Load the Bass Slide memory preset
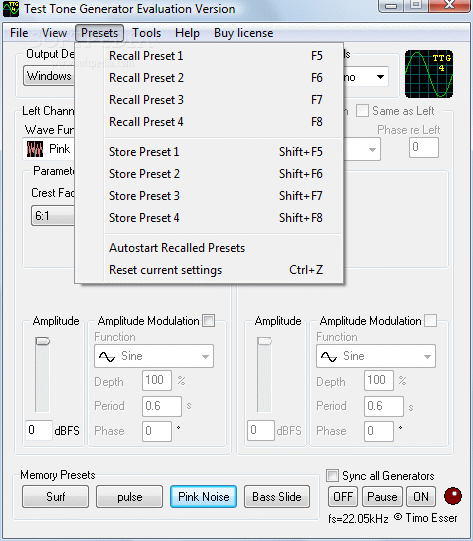This screenshot has height=541, width=473. click(x=277, y=497)
